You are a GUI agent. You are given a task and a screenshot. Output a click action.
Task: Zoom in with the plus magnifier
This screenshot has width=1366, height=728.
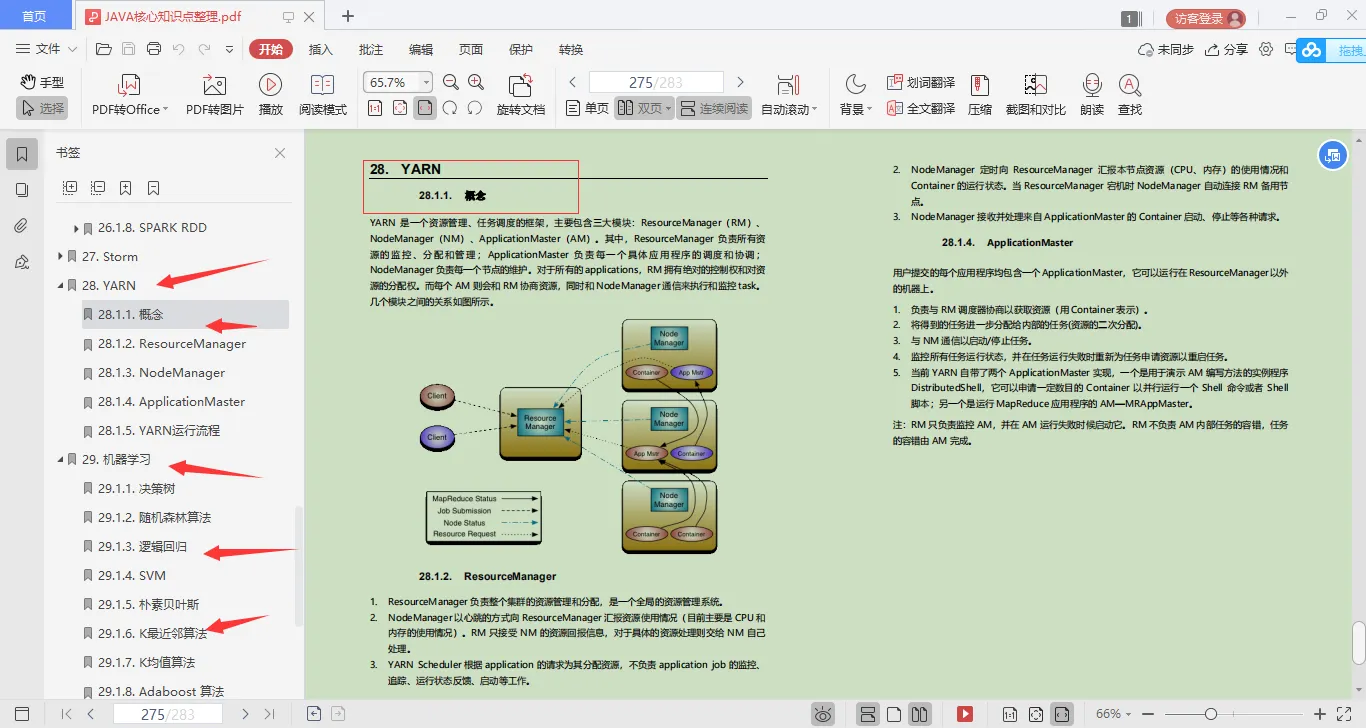click(476, 83)
